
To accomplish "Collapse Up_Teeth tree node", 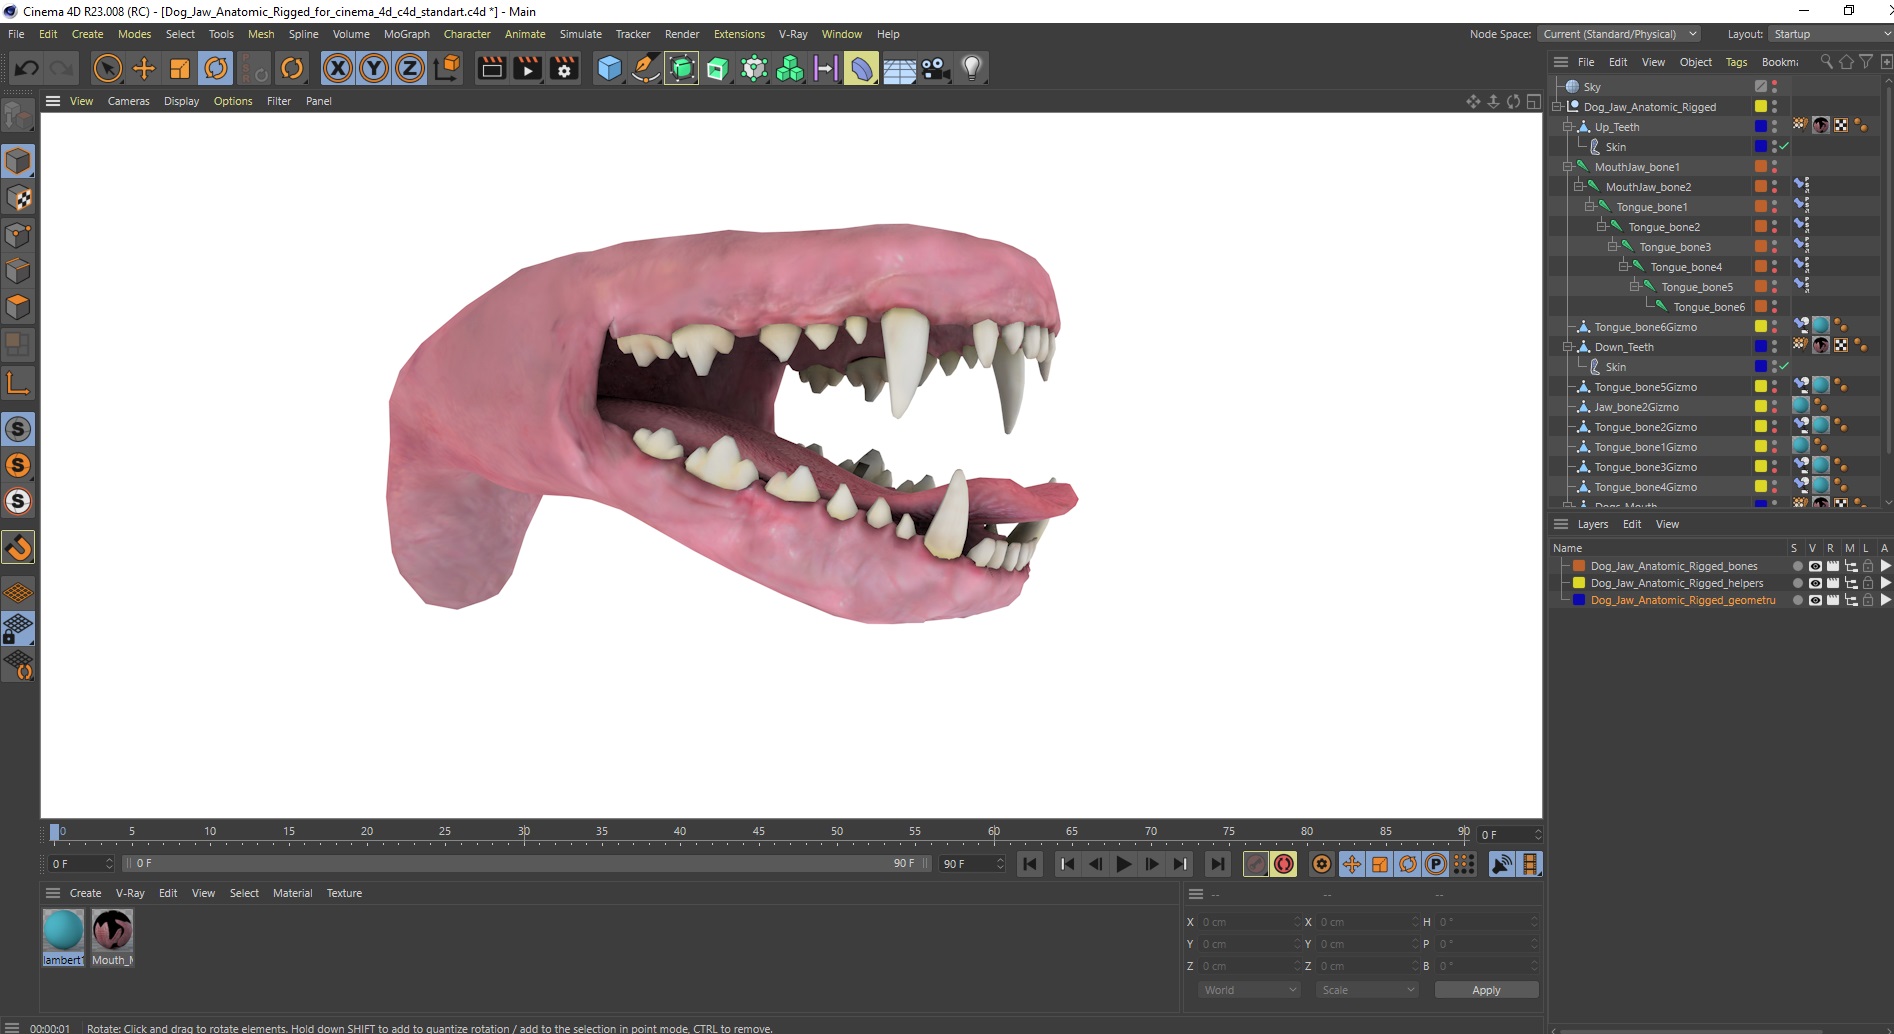I will [1568, 127].
